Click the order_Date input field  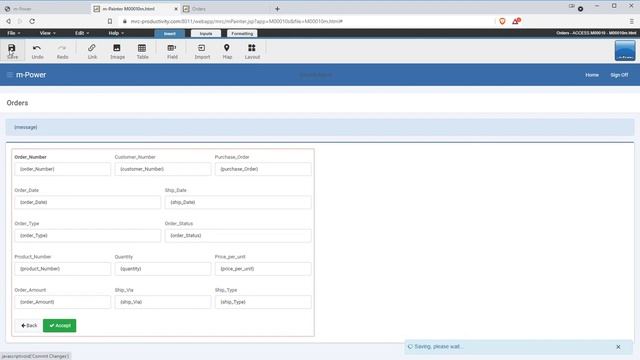(x=88, y=202)
